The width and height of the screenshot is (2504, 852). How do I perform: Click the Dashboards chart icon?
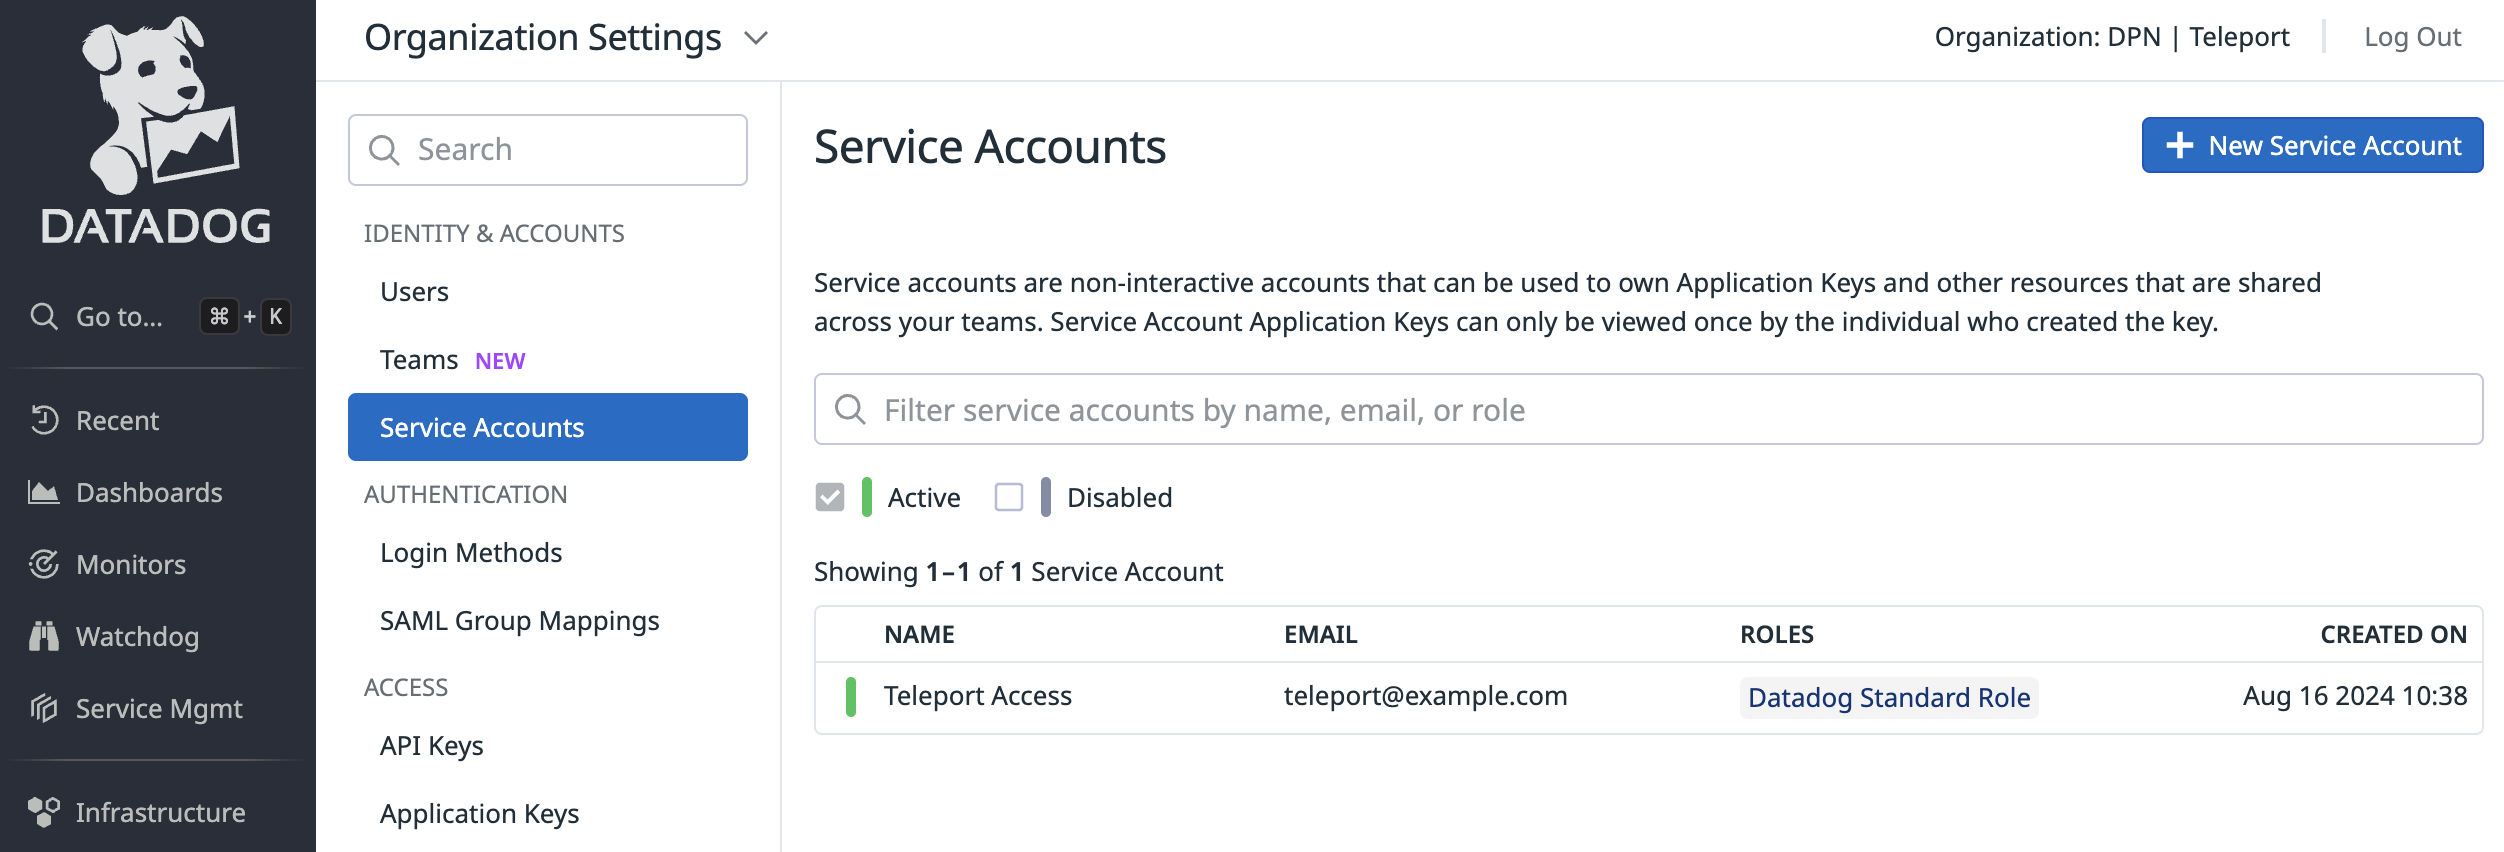[x=44, y=492]
